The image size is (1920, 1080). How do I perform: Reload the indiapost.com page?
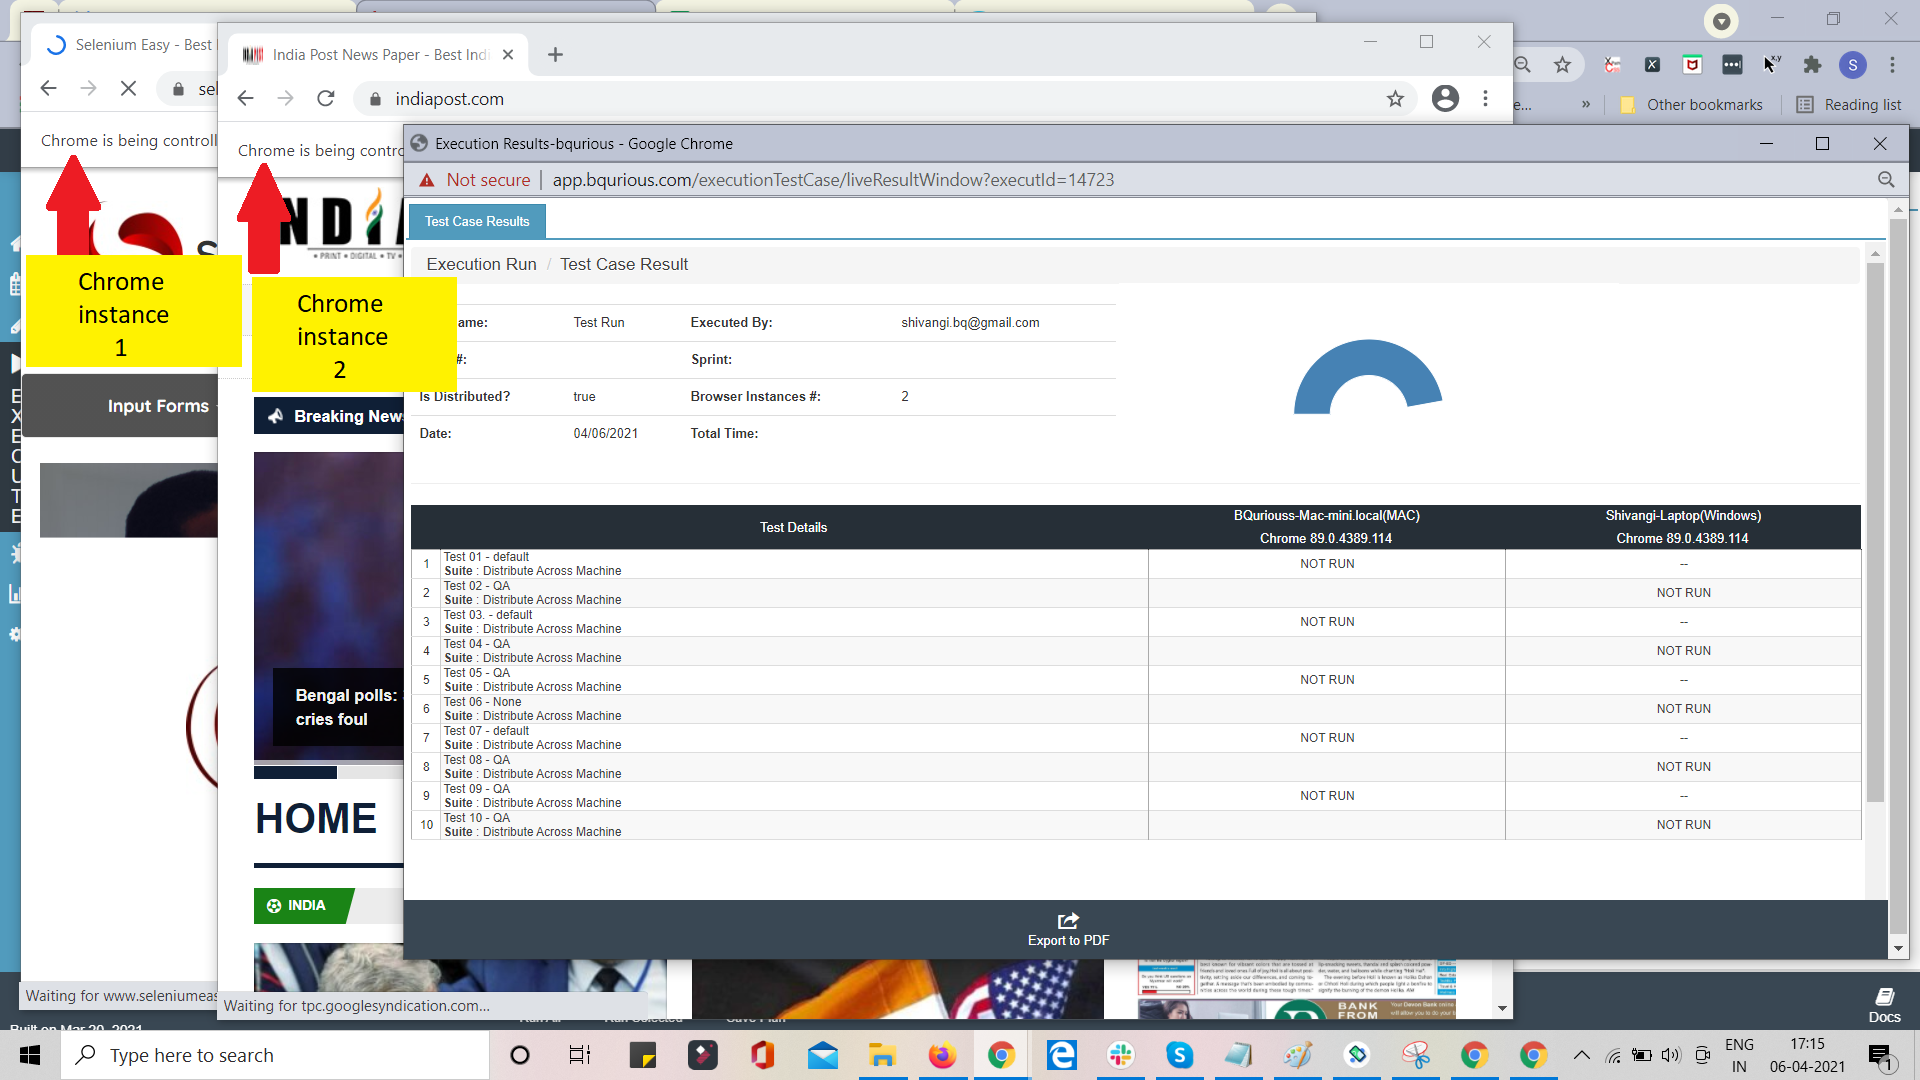[x=326, y=98]
